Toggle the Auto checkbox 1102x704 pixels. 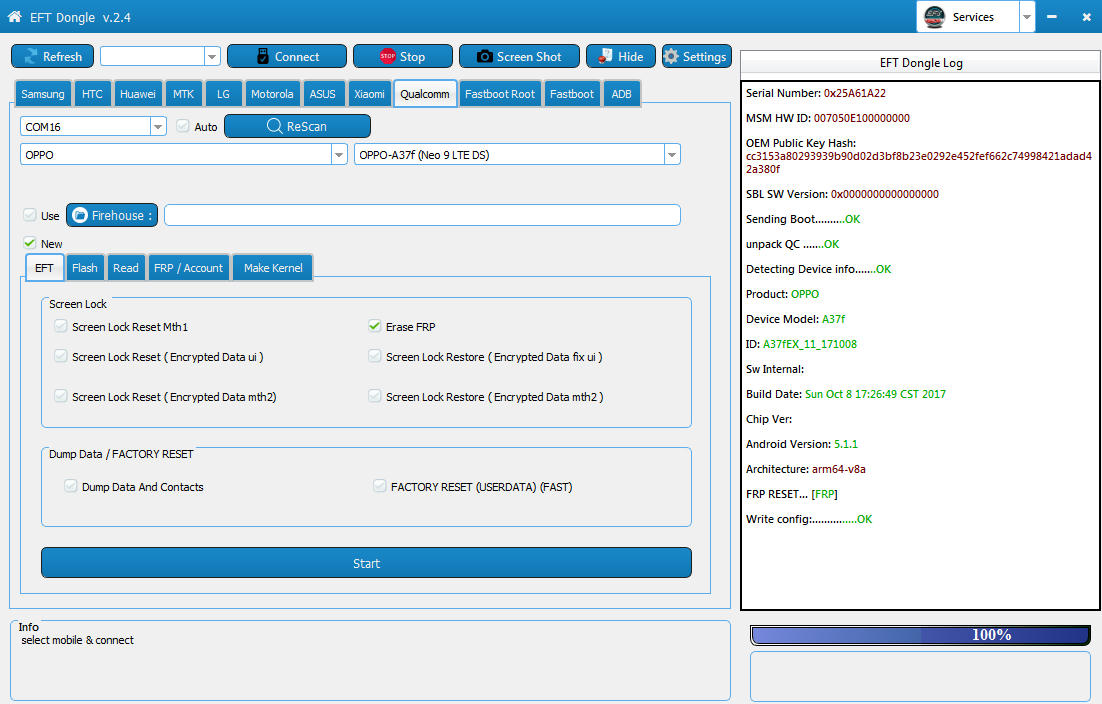pos(183,126)
